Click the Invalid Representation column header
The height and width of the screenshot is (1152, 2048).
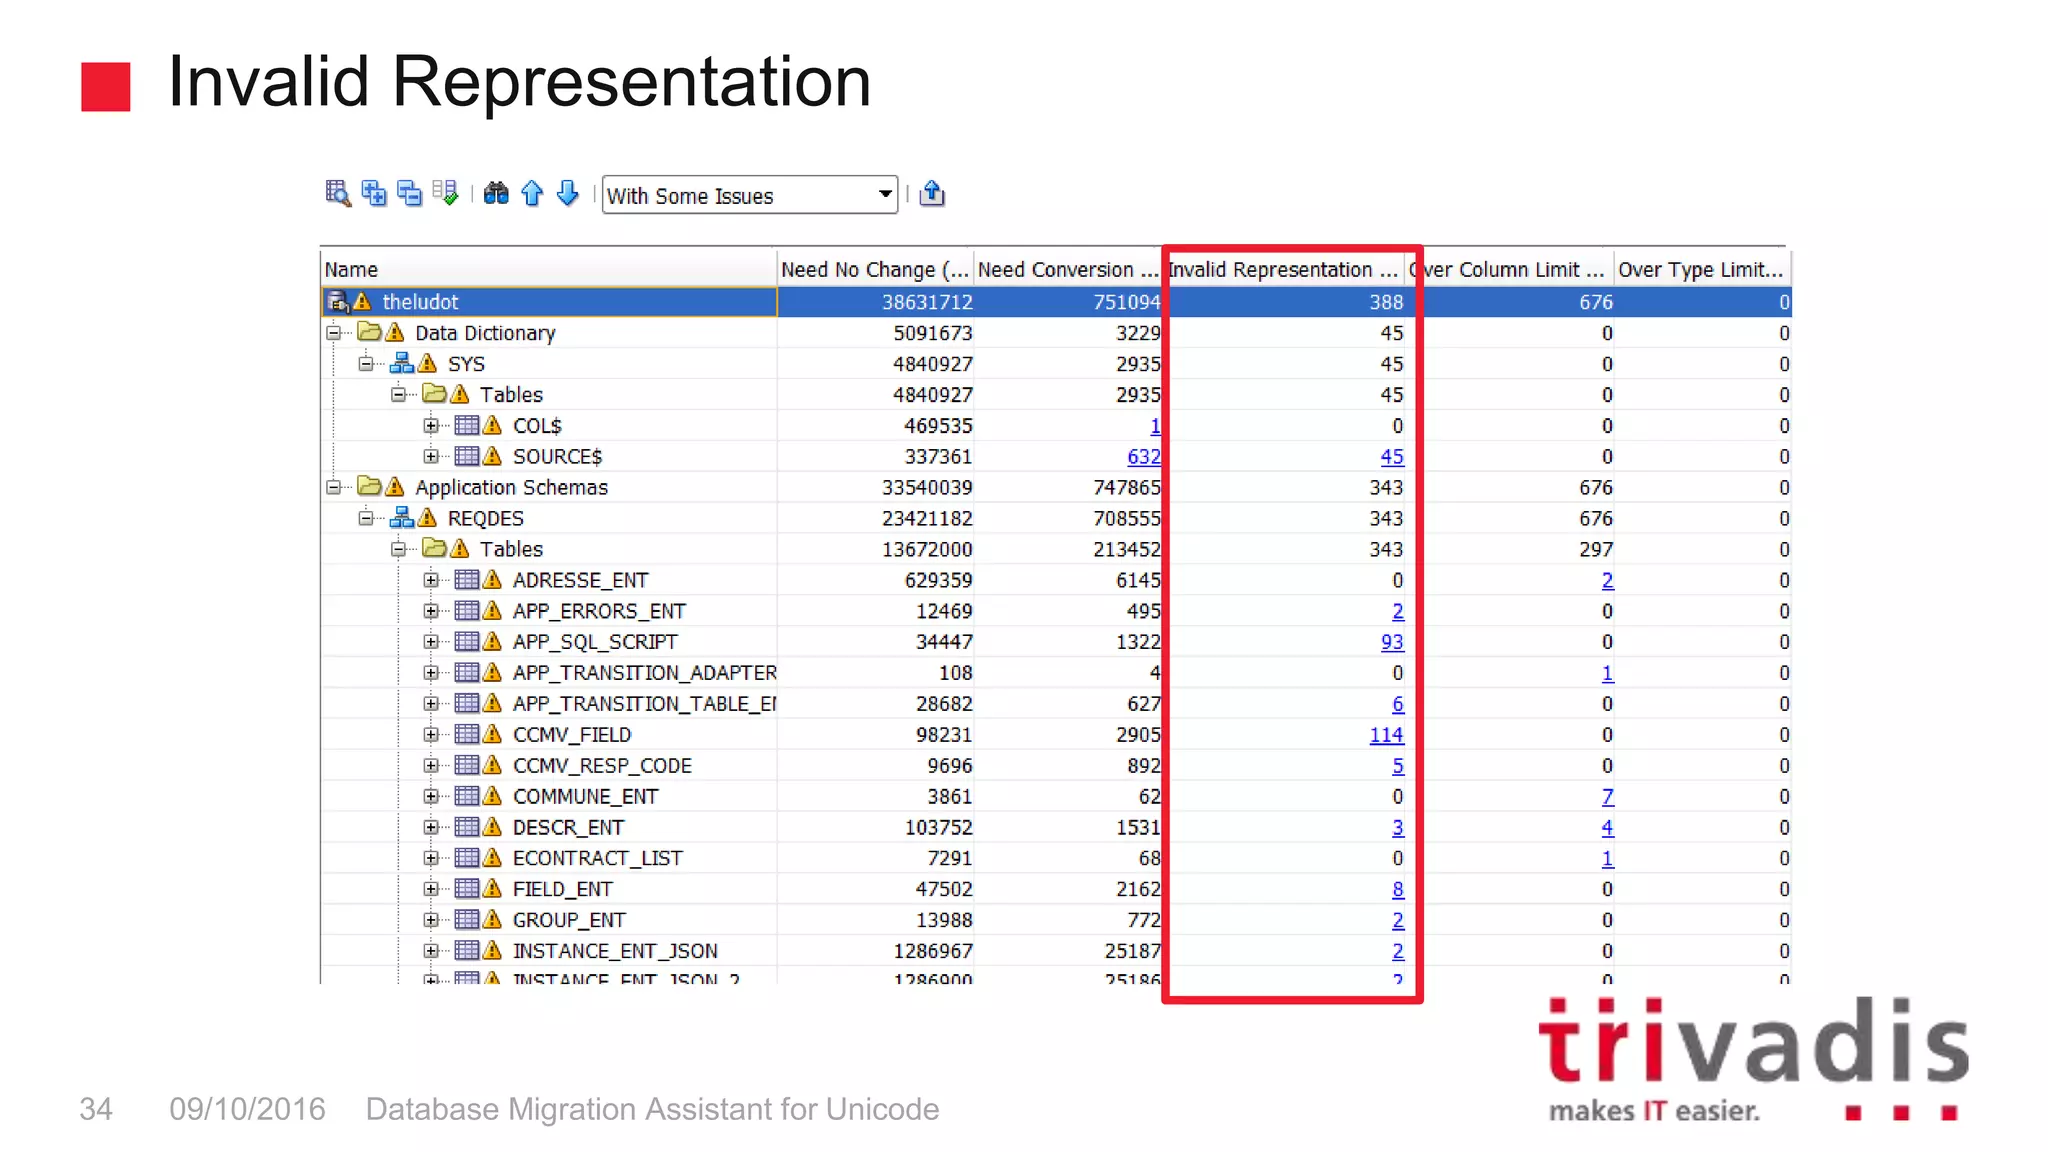1287,269
